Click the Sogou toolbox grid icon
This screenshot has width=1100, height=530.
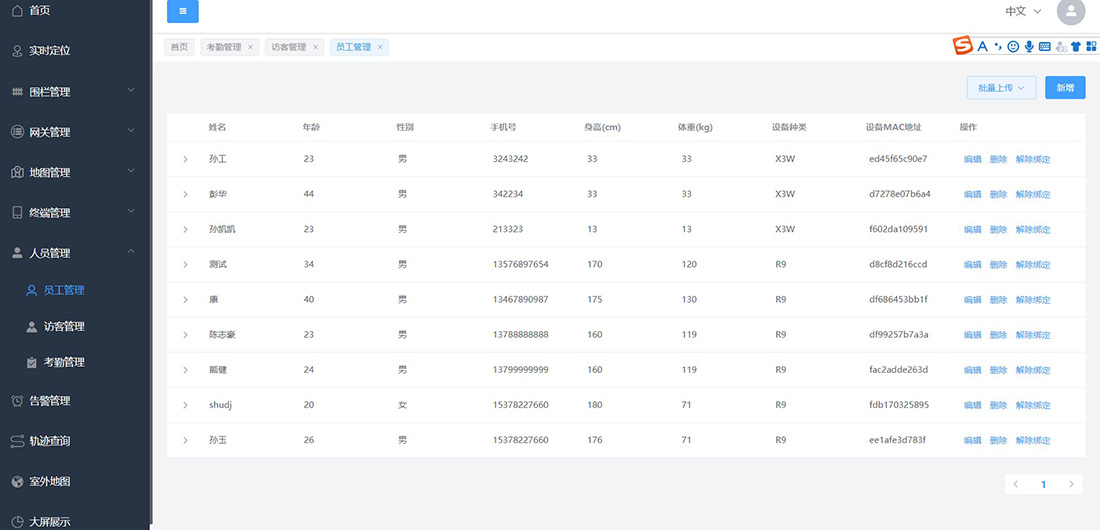pos(1092,46)
